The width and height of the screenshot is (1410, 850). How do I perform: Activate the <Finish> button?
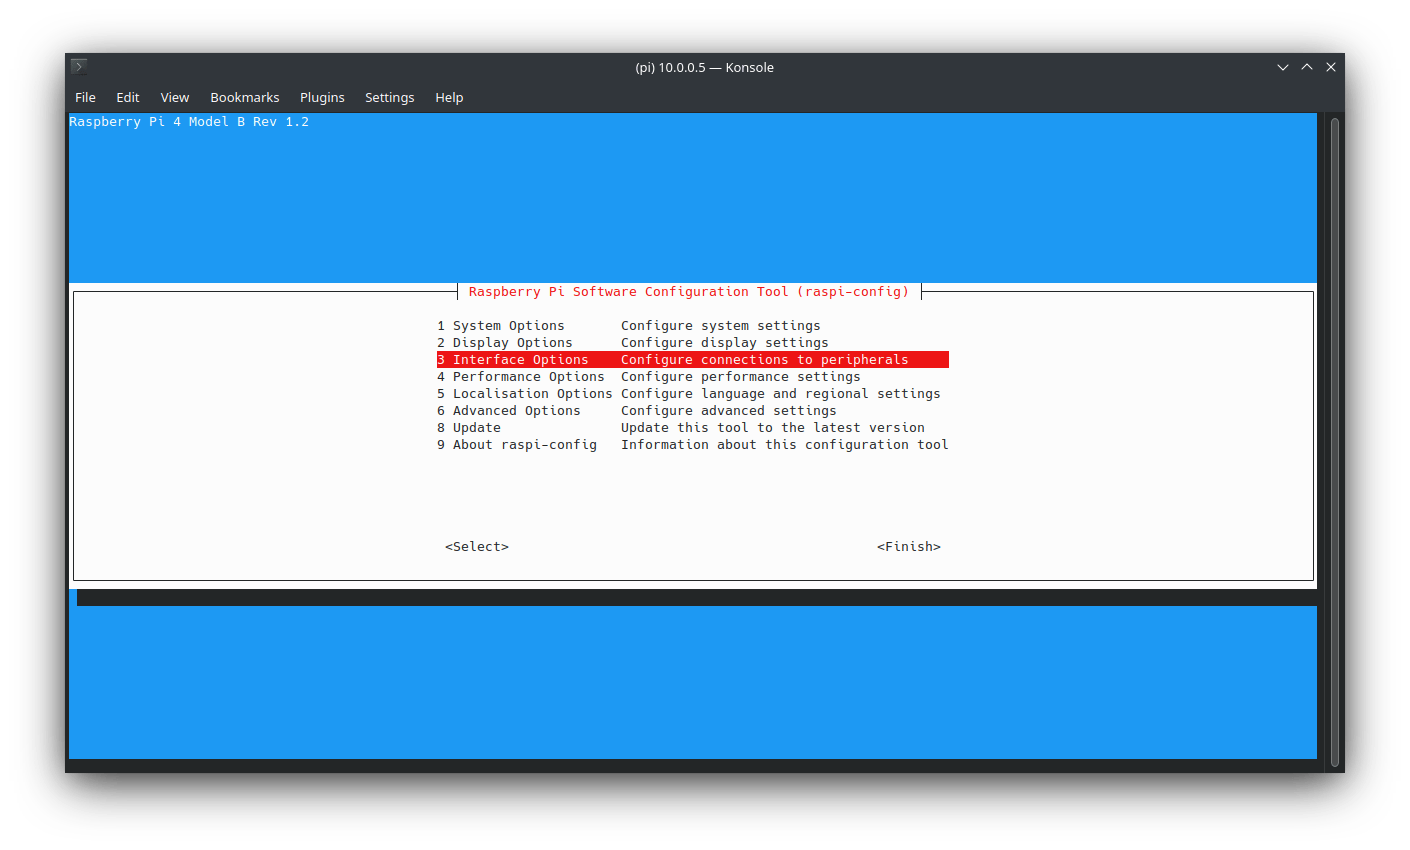pyautogui.click(x=909, y=547)
